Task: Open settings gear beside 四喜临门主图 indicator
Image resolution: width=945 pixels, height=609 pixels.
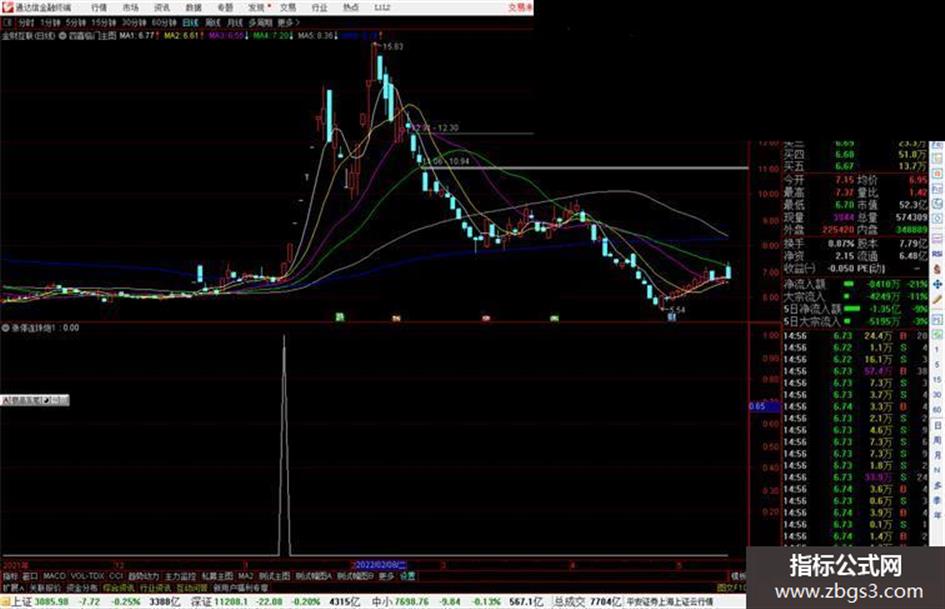Action: click(x=63, y=36)
